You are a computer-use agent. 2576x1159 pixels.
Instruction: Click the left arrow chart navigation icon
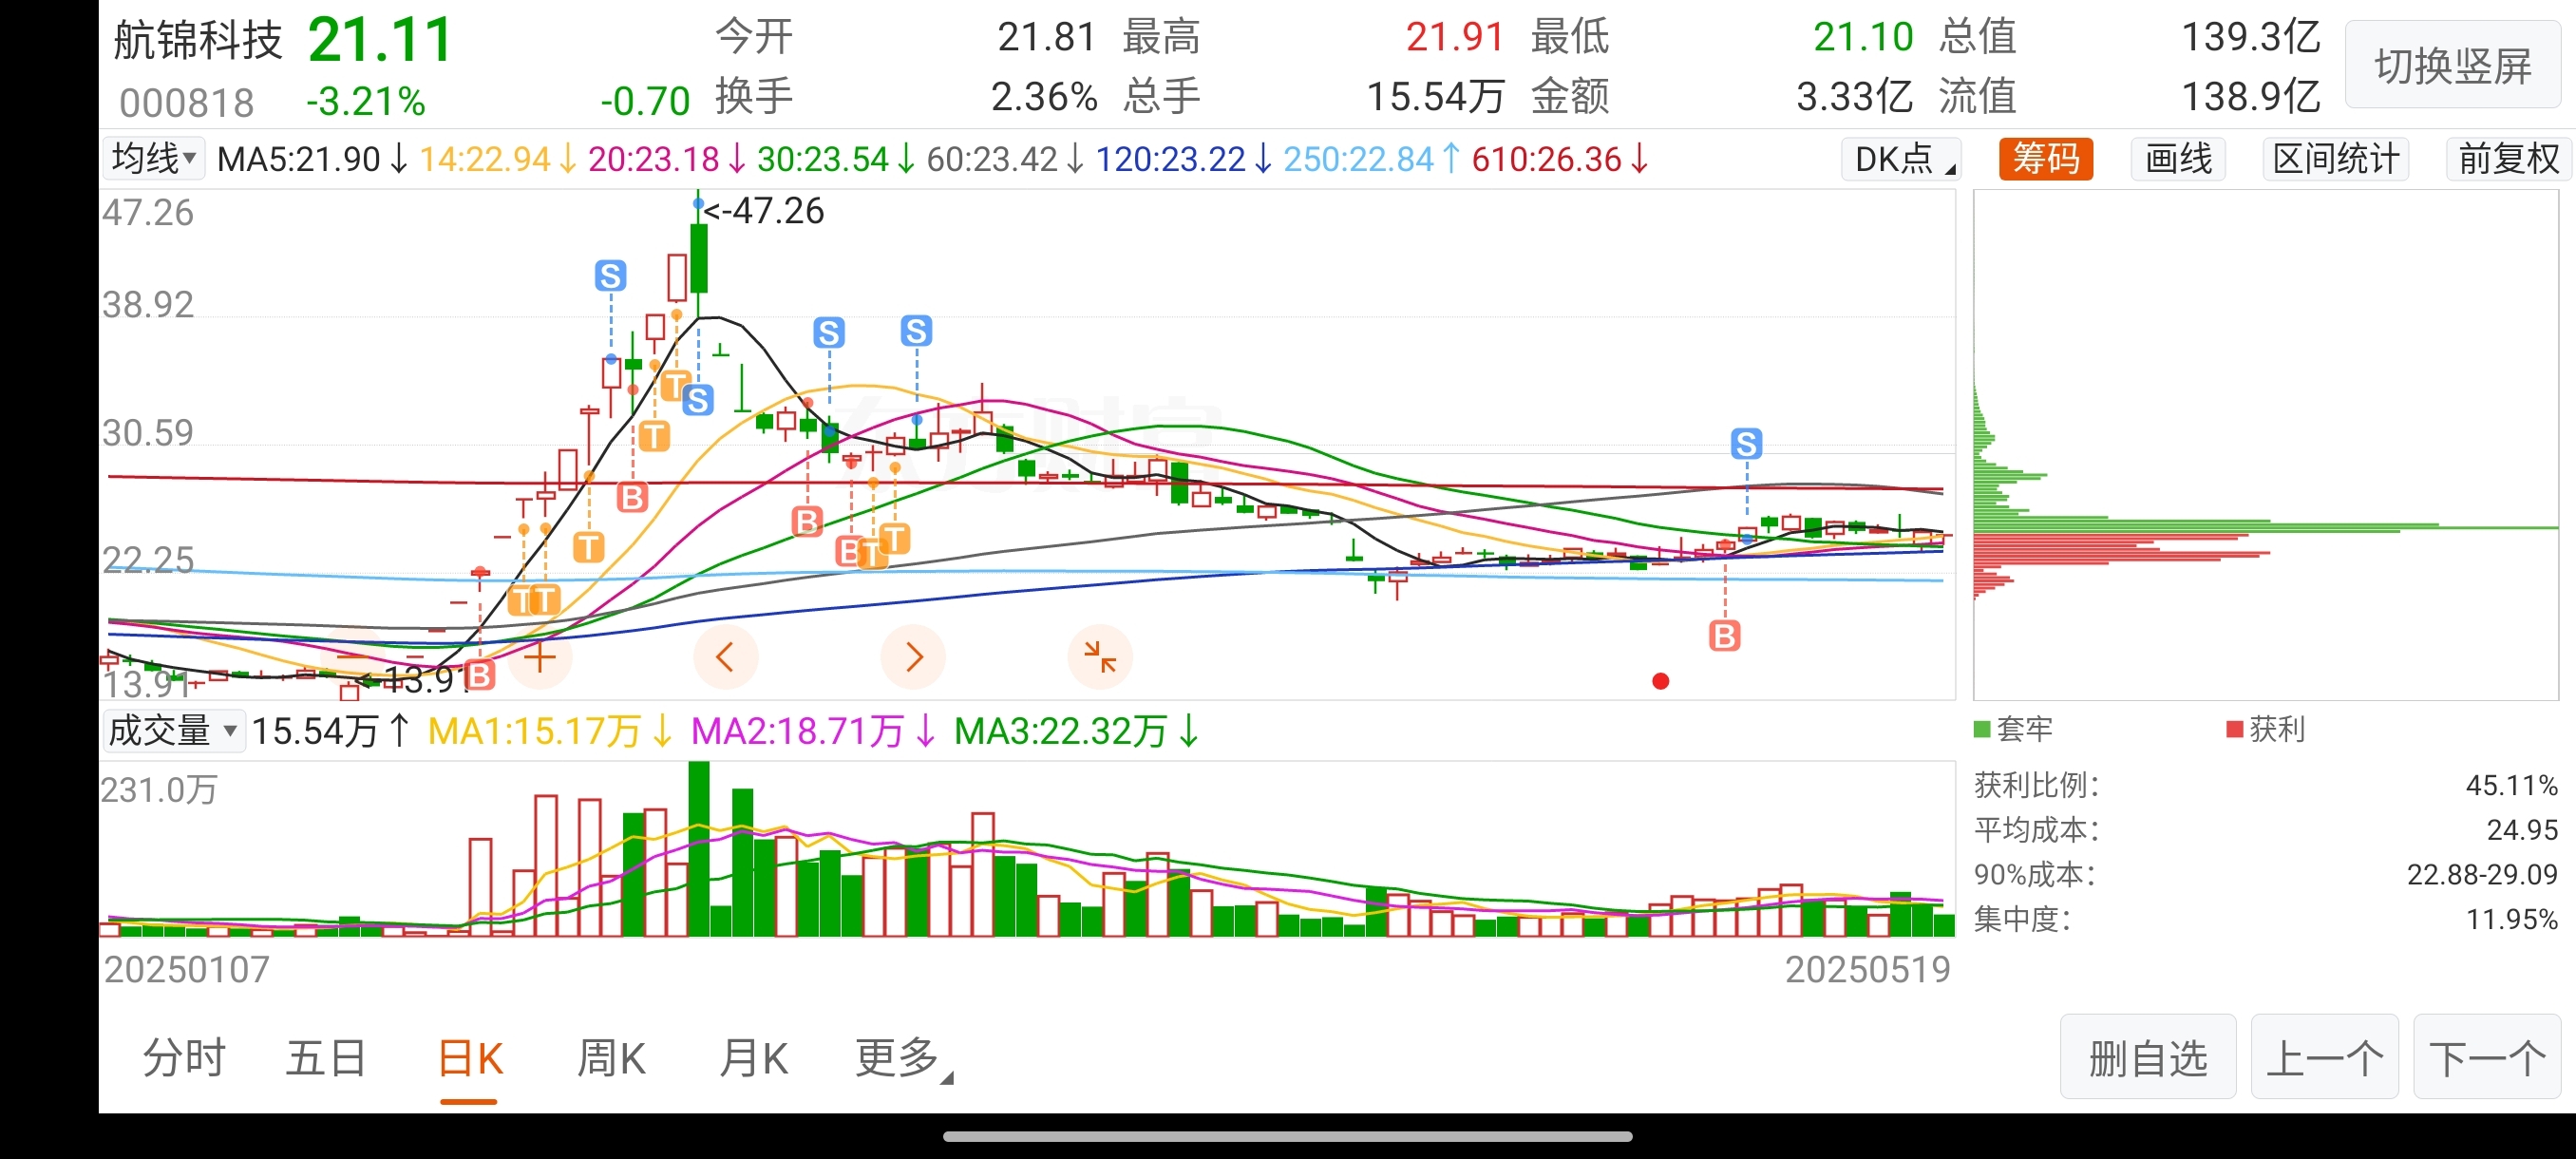[x=725, y=657]
